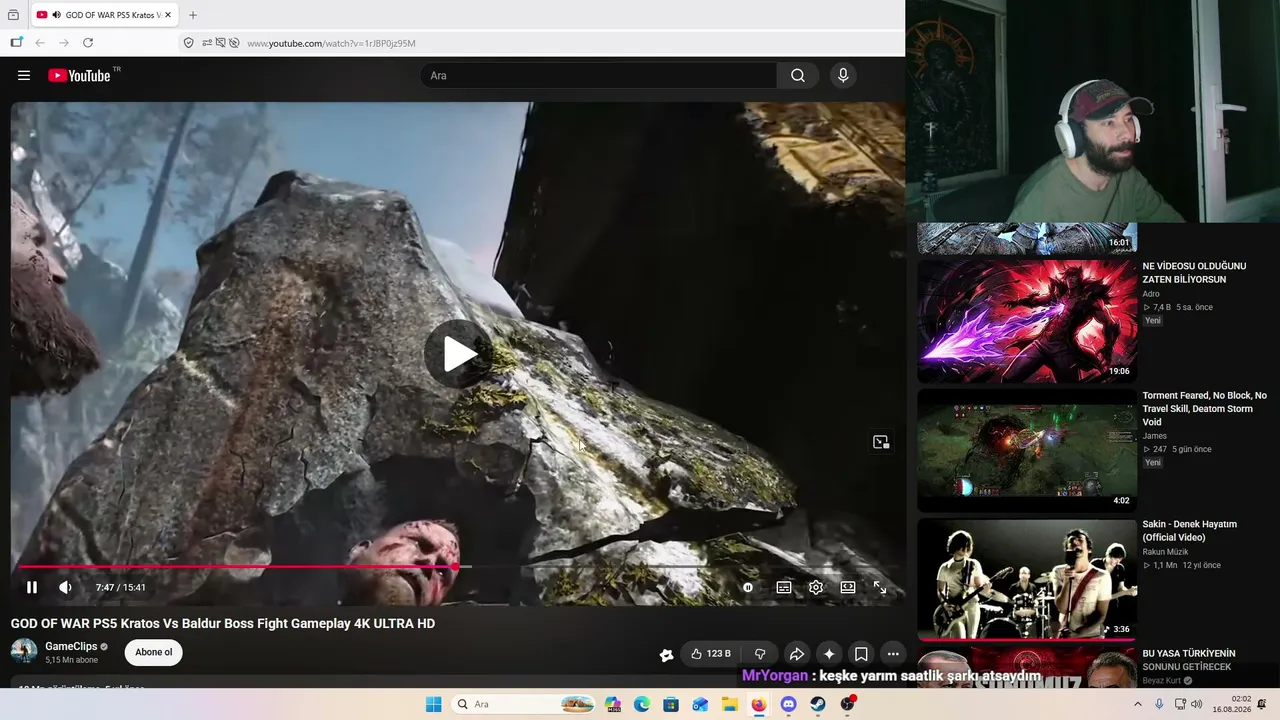Toggle autoplay switch in the player
Screen dimensions: 1280x720
tap(748, 587)
